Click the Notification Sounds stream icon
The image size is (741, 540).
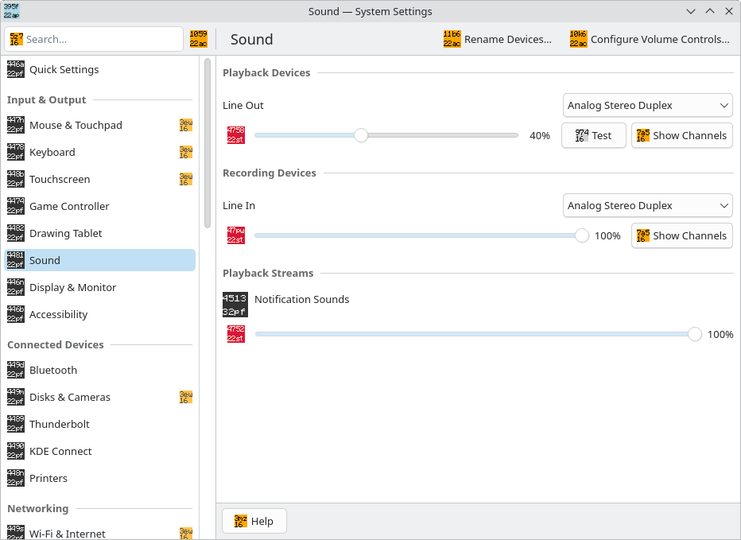click(235, 304)
